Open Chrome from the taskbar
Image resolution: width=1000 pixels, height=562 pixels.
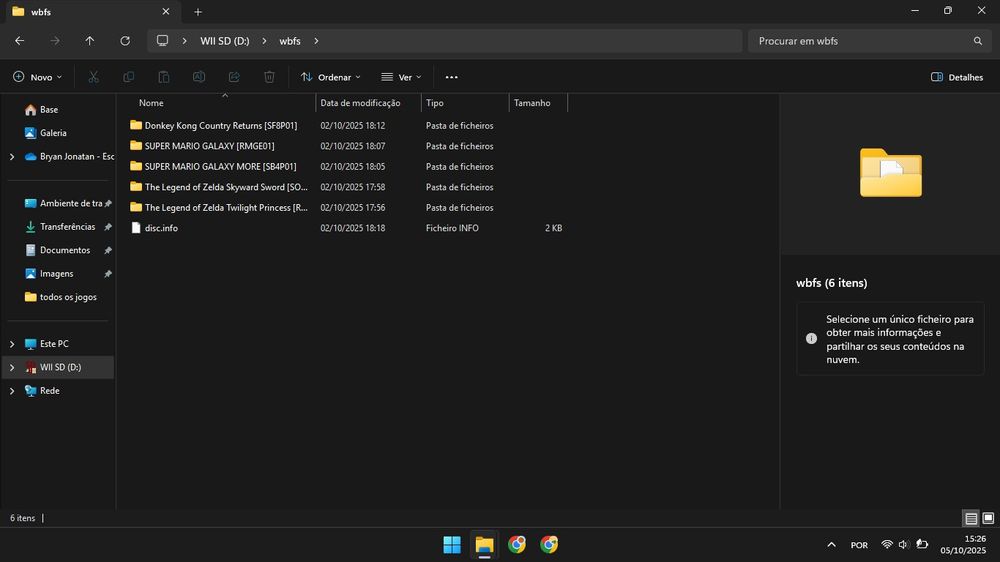[517, 544]
